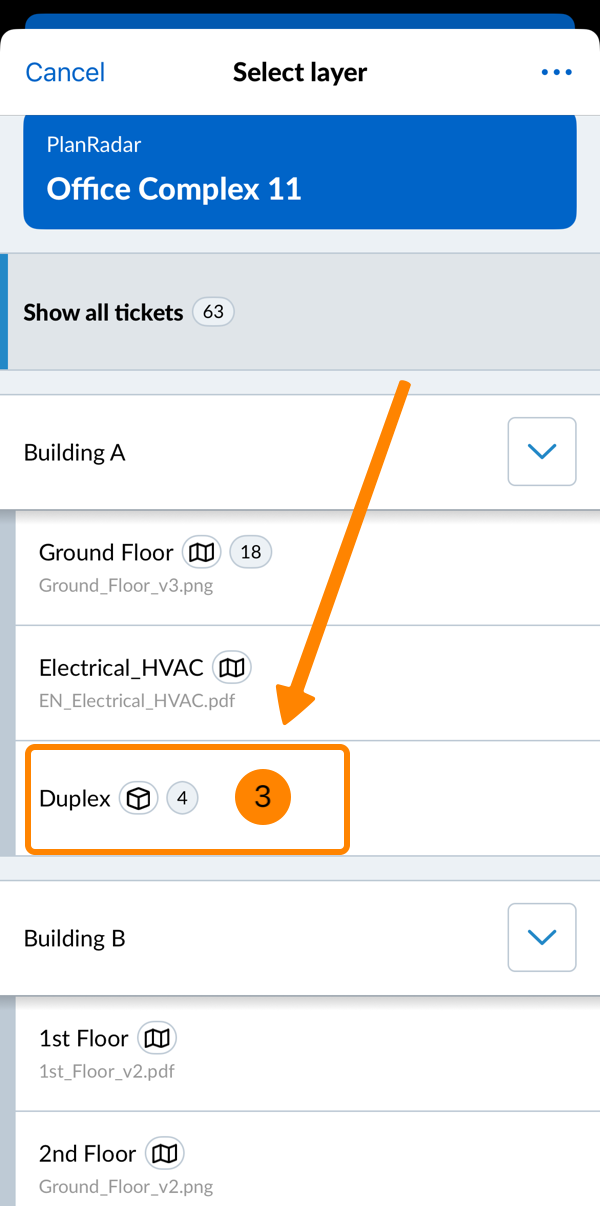Tap the map icon beside 1st Floor
600x1206 pixels.
click(157, 1038)
